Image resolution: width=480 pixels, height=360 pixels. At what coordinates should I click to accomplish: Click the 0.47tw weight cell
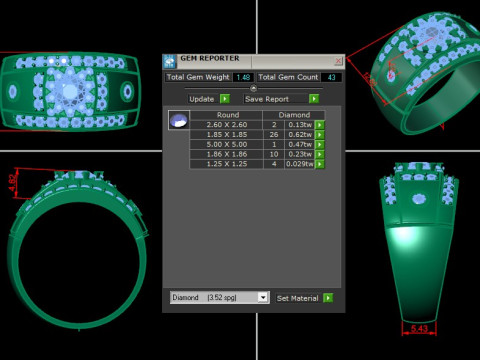(x=300, y=144)
